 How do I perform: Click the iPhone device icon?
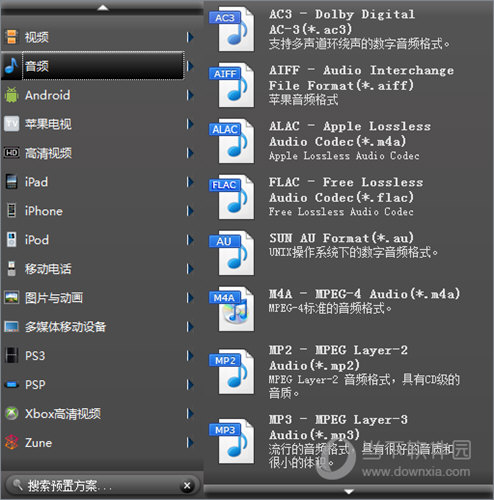[x=11, y=211]
